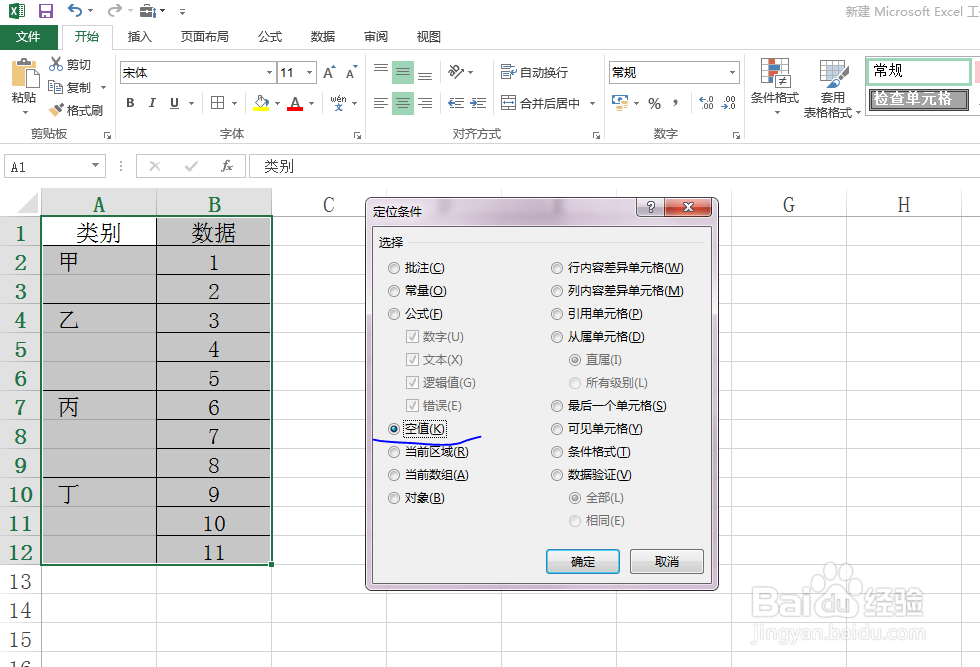Click inside the formula bar
This screenshot has width=980, height=667.
point(400,166)
